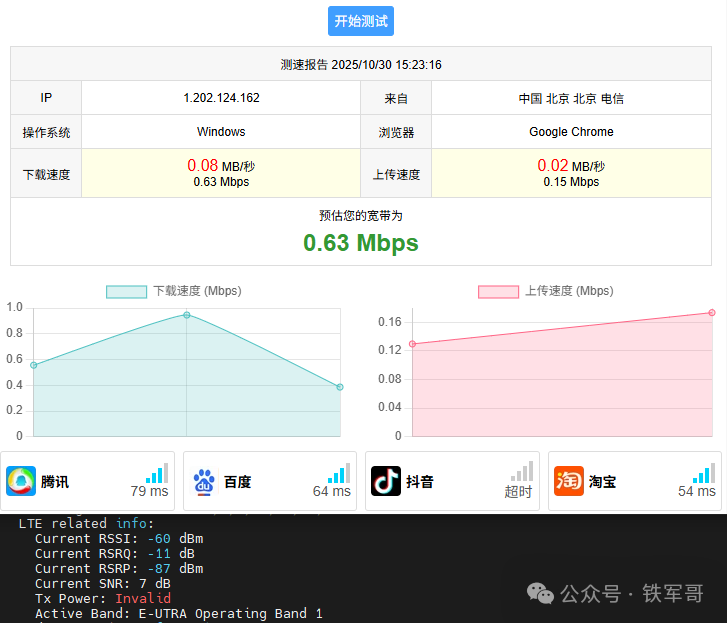
Task: Click the Taobao orange icon
Action: point(569,481)
